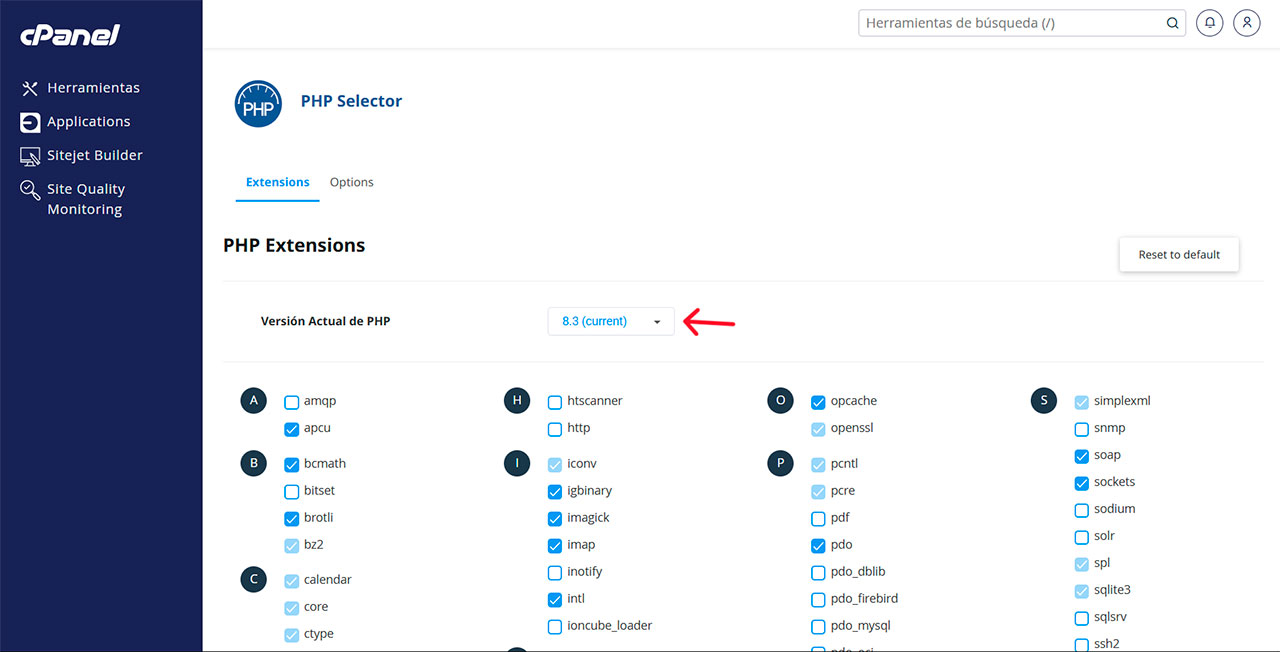Jump to letter S badge
Image resolution: width=1280 pixels, height=652 pixels.
[1044, 401]
